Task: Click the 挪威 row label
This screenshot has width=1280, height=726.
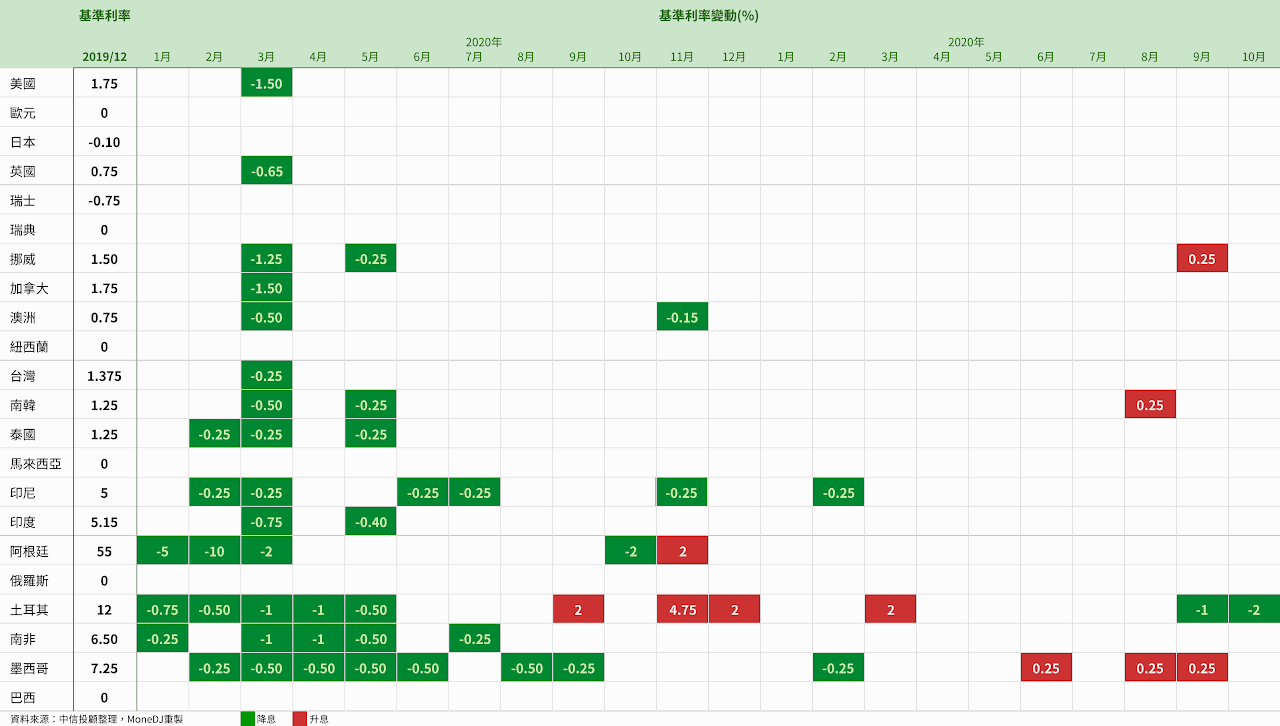Action: (23, 259)
